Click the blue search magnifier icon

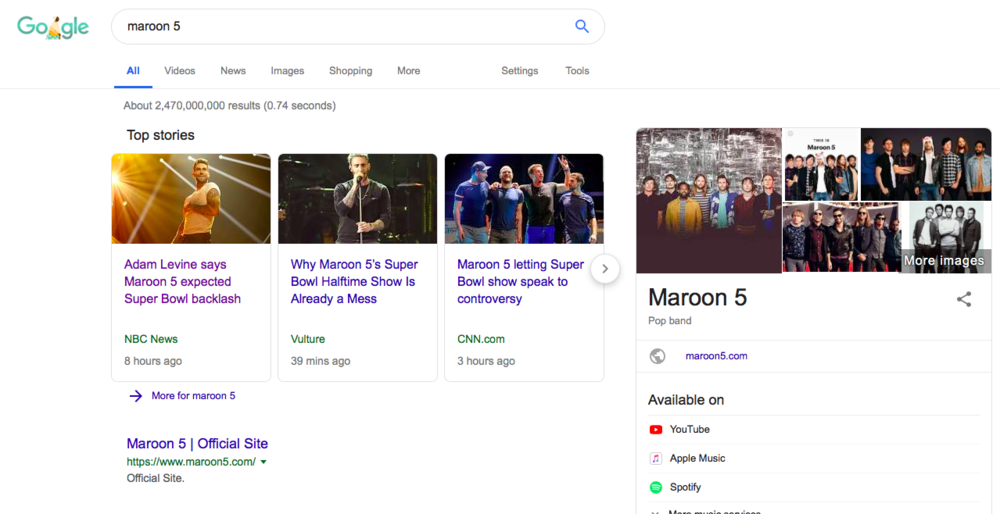(582, 26)
